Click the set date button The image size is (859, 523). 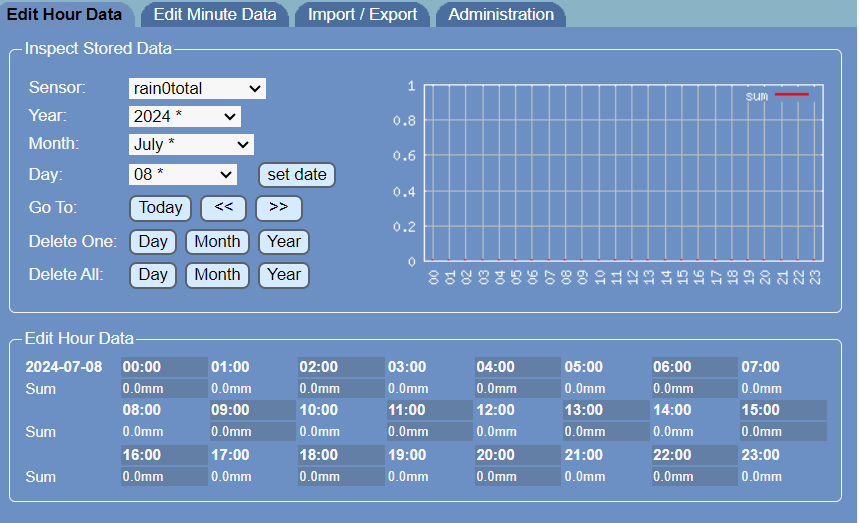point(297,175)
